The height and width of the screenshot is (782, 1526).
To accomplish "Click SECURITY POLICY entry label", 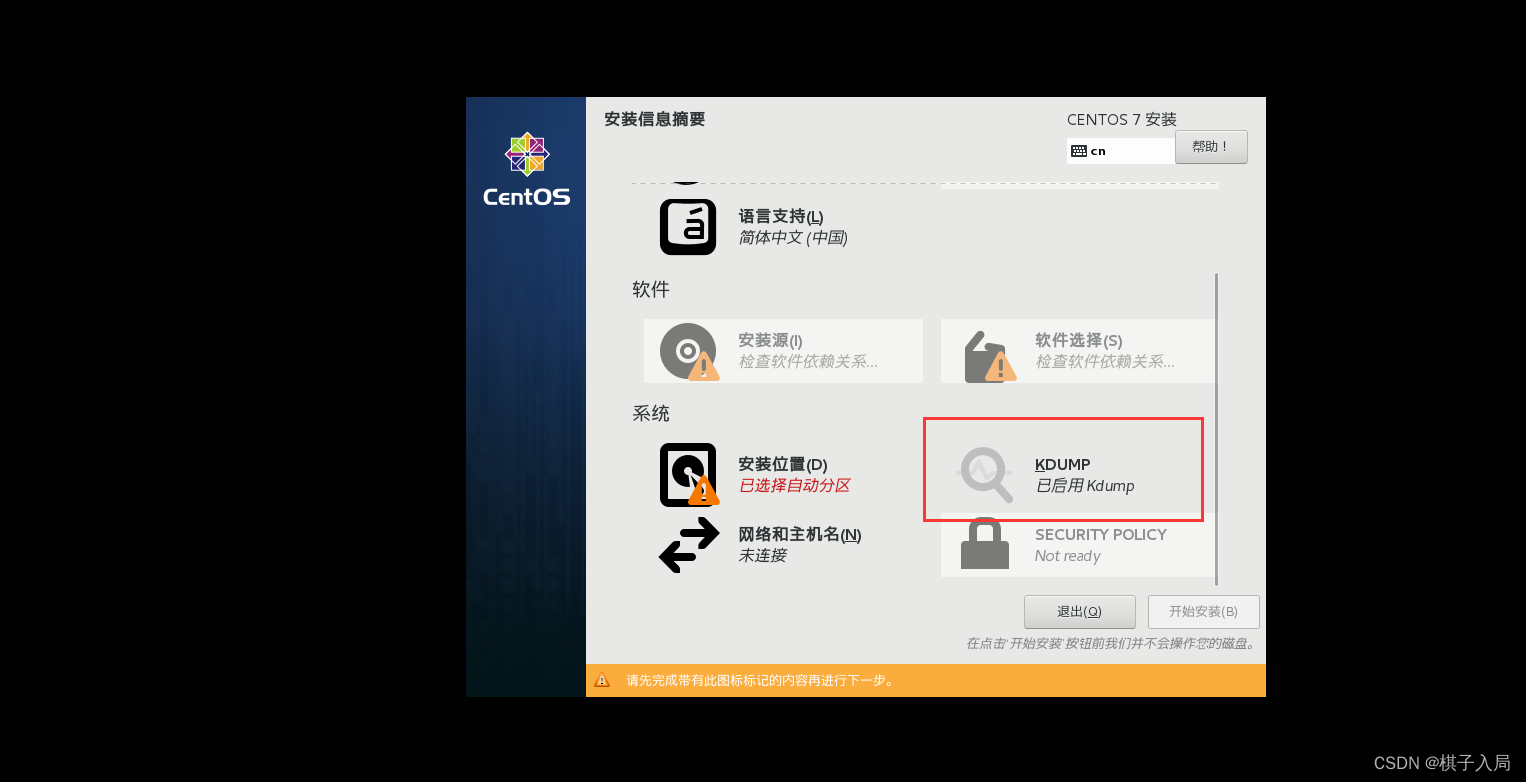I will click(x=1101, y=534).
